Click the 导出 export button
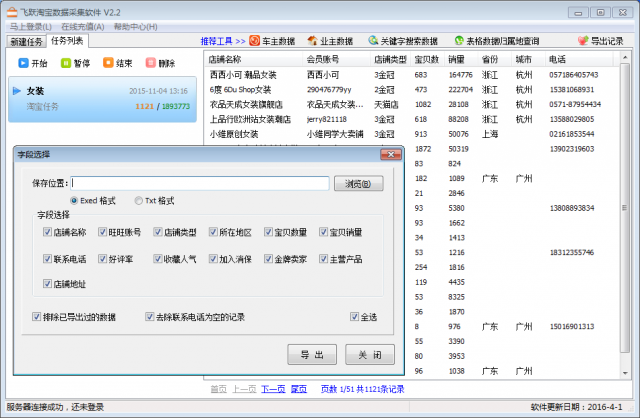640x418 pixels. coord(312,354)
